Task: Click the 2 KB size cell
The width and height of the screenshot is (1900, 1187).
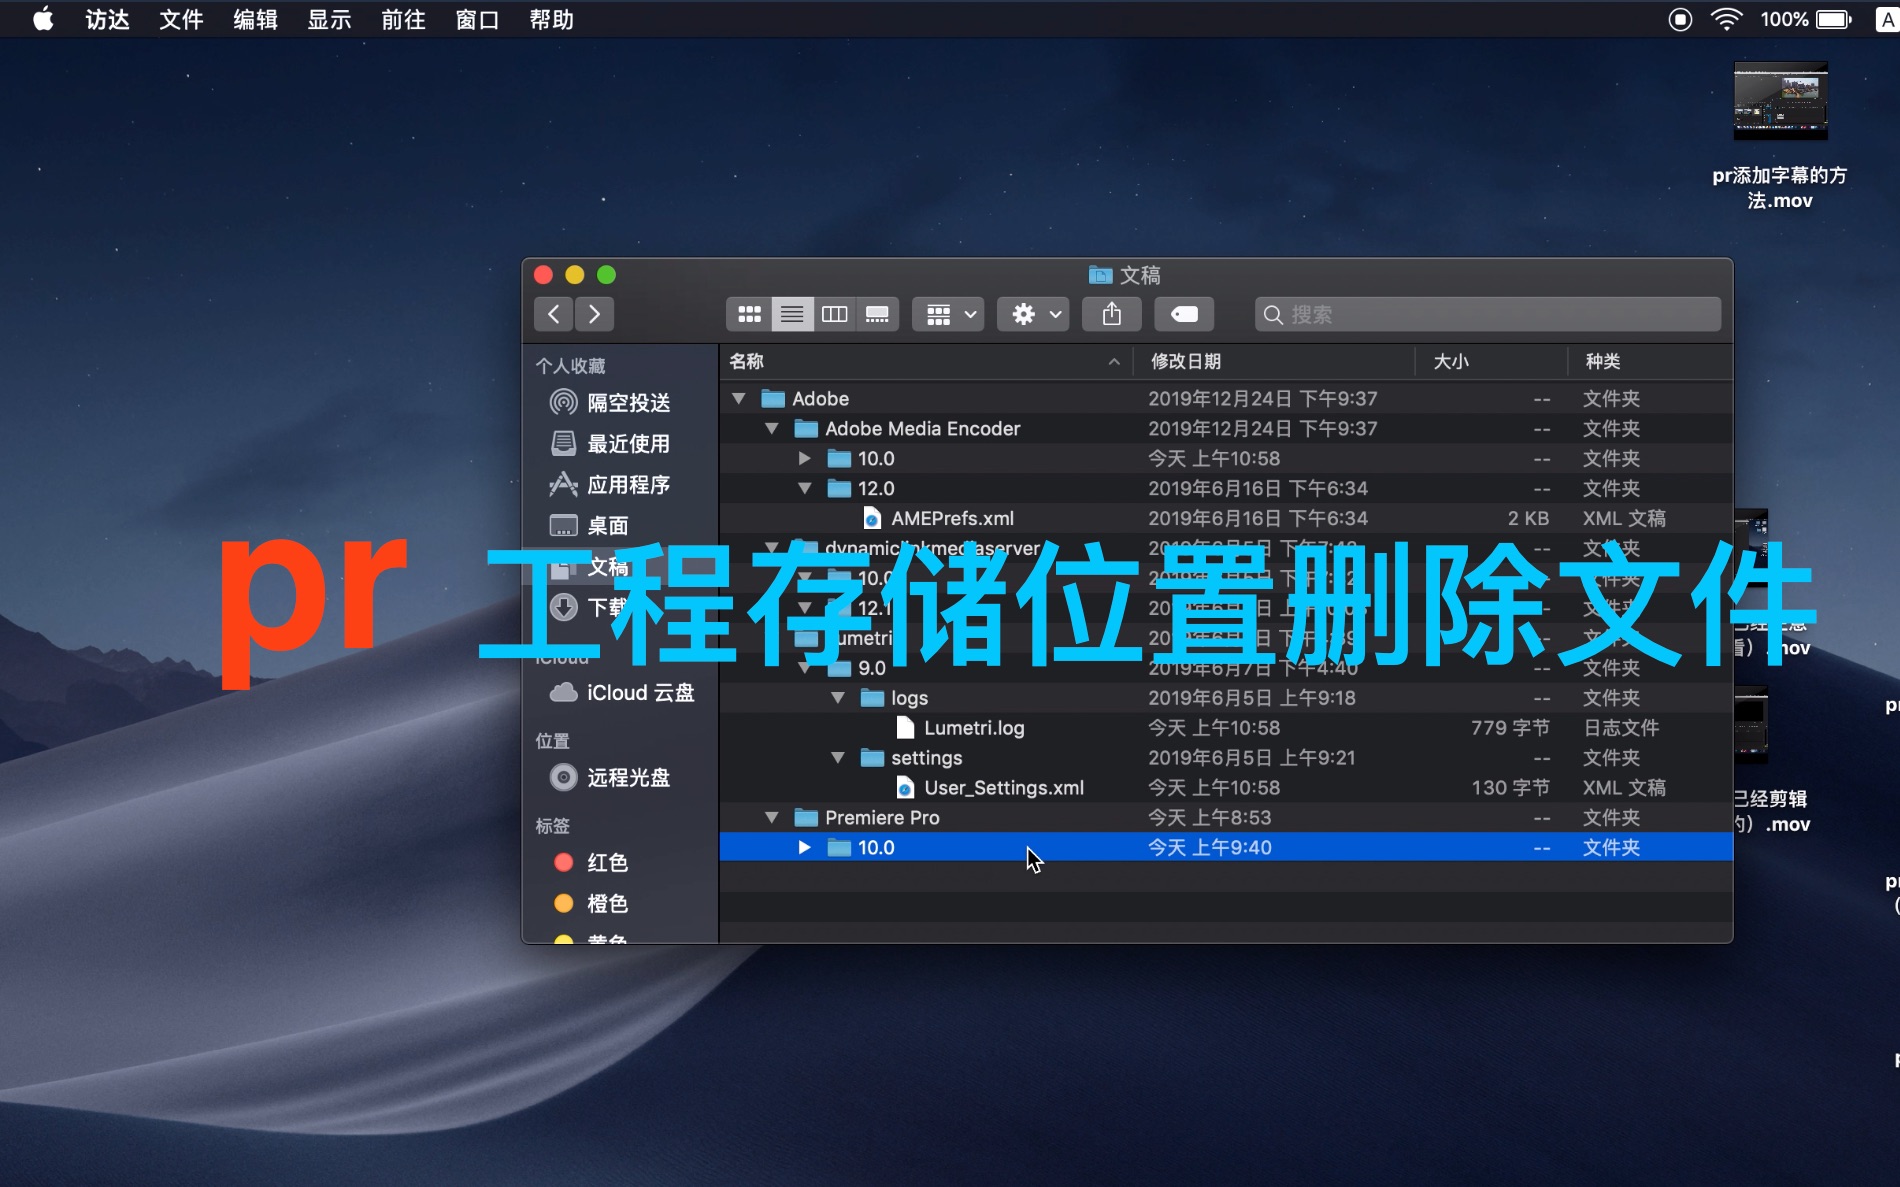Action: (x=1528, y=518)
